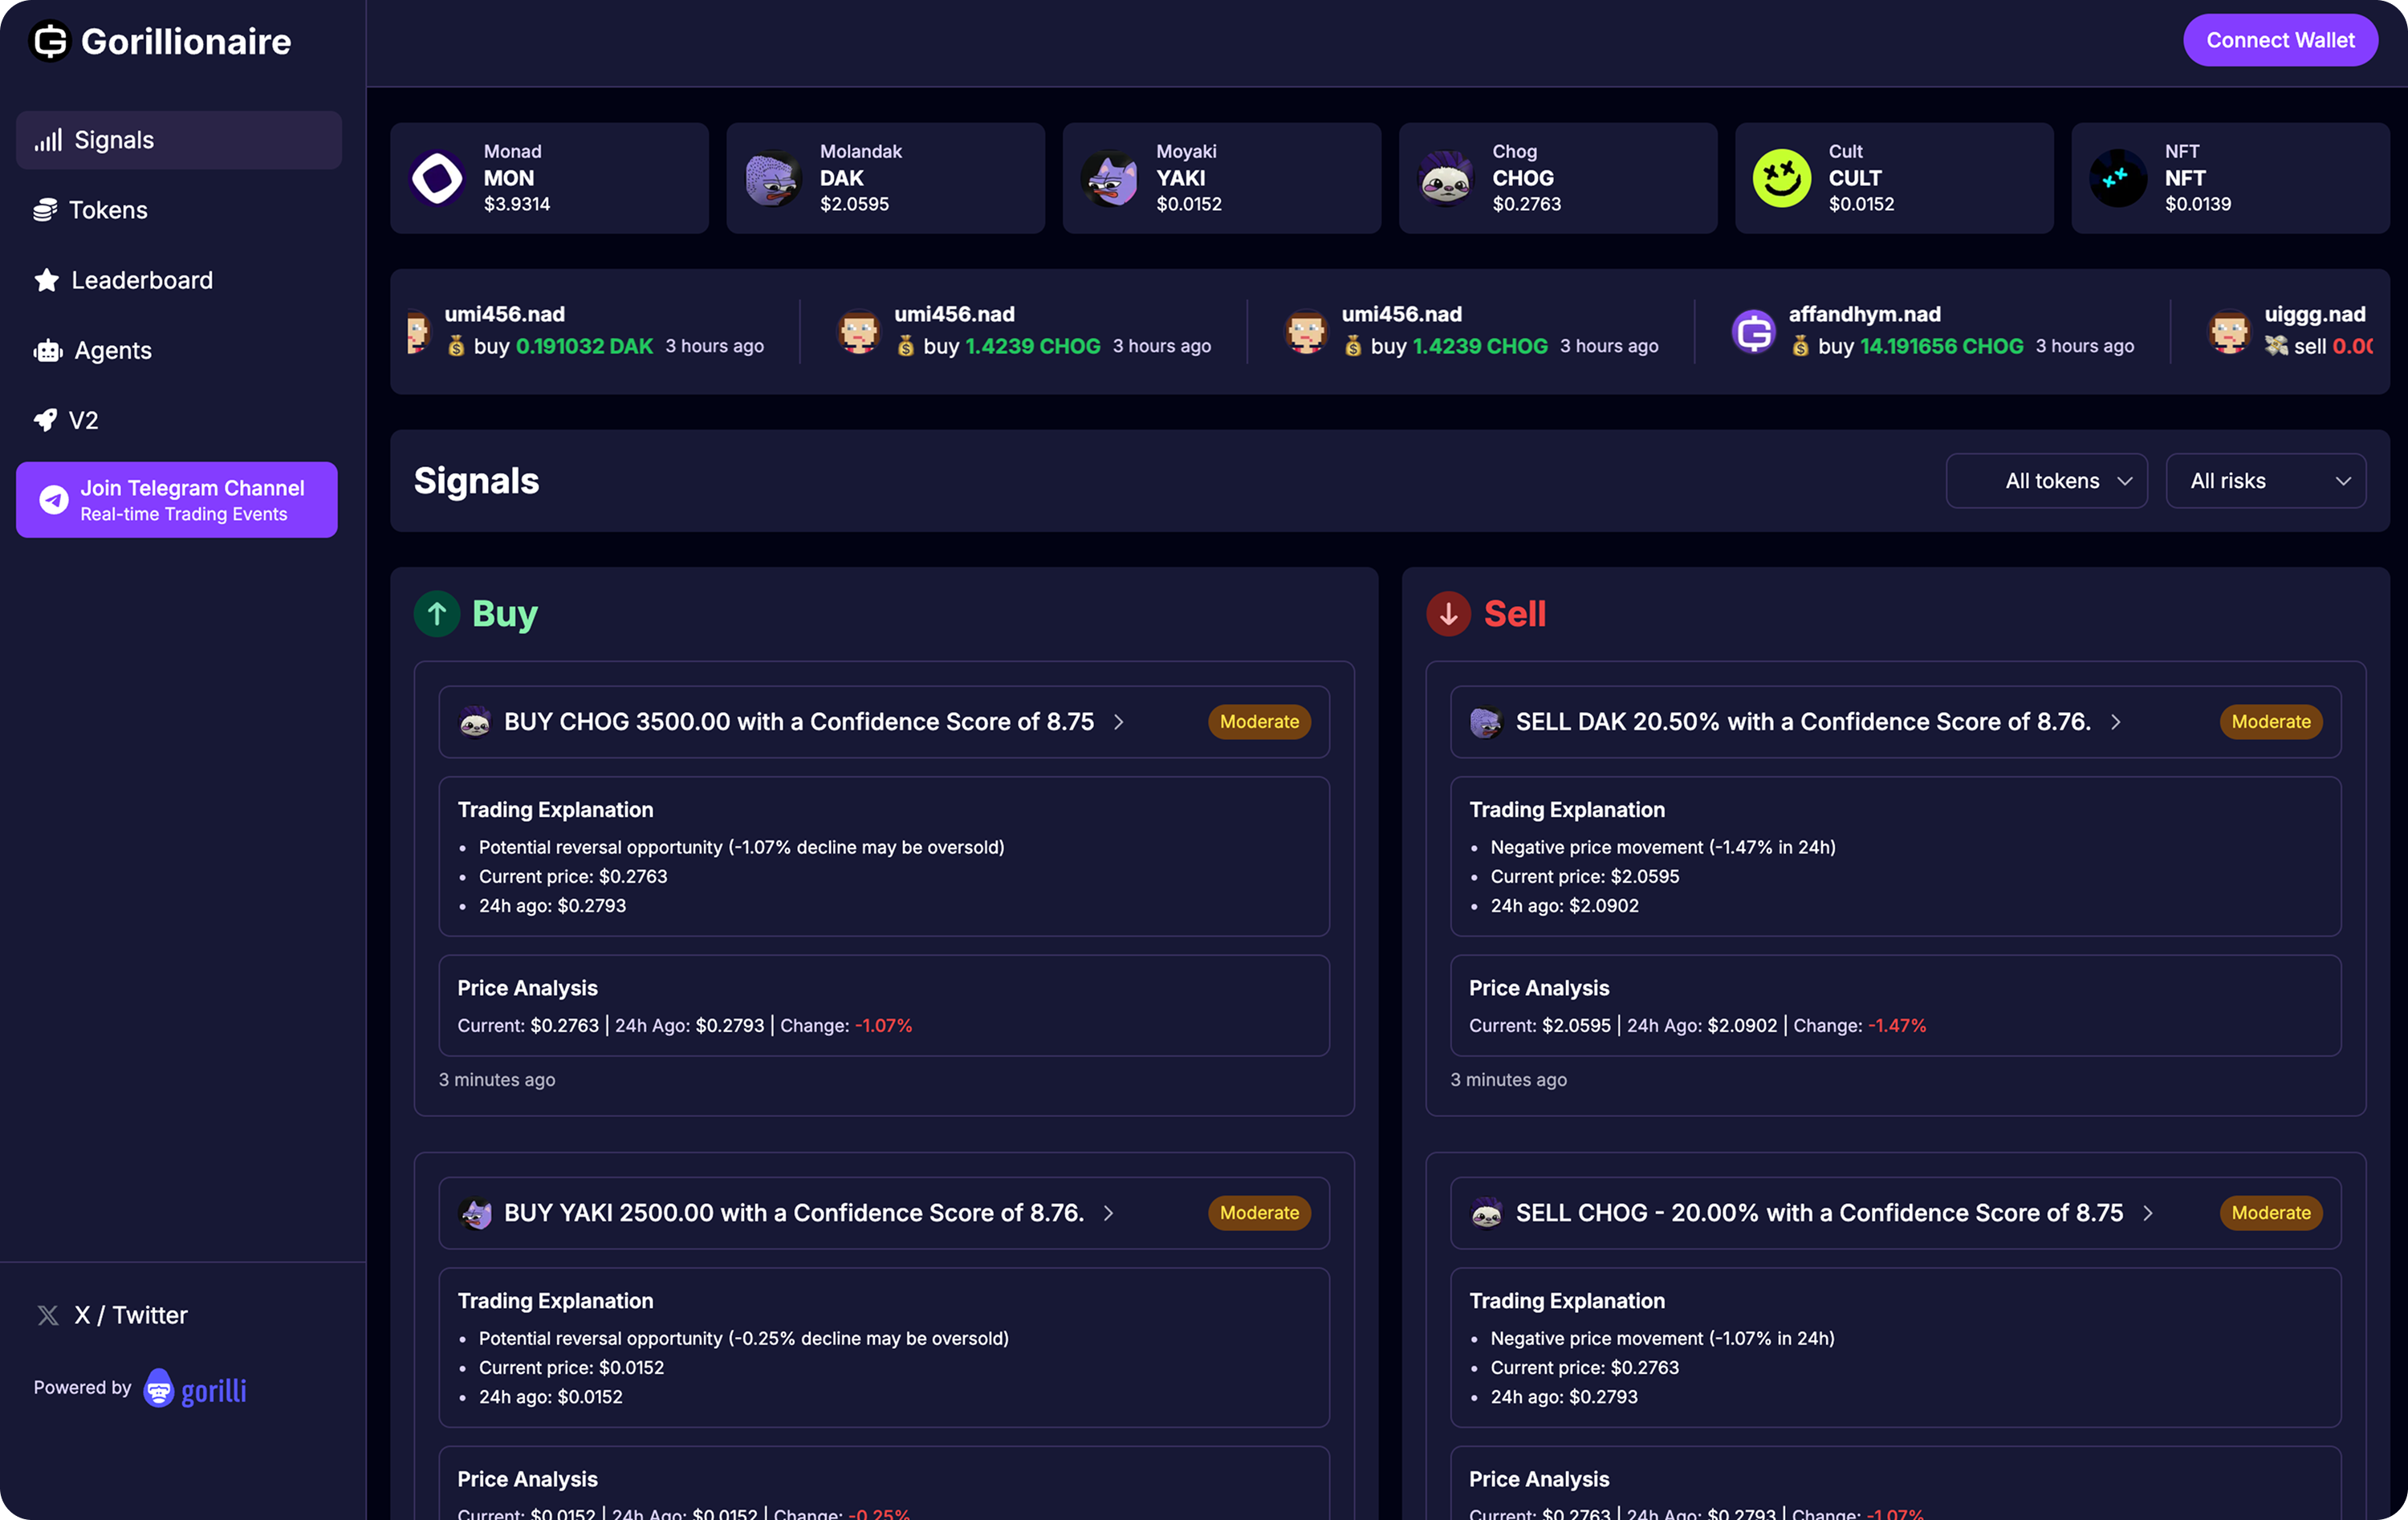
Task: Click the Gorillionaire logo icon
Action: click(50, 41)
